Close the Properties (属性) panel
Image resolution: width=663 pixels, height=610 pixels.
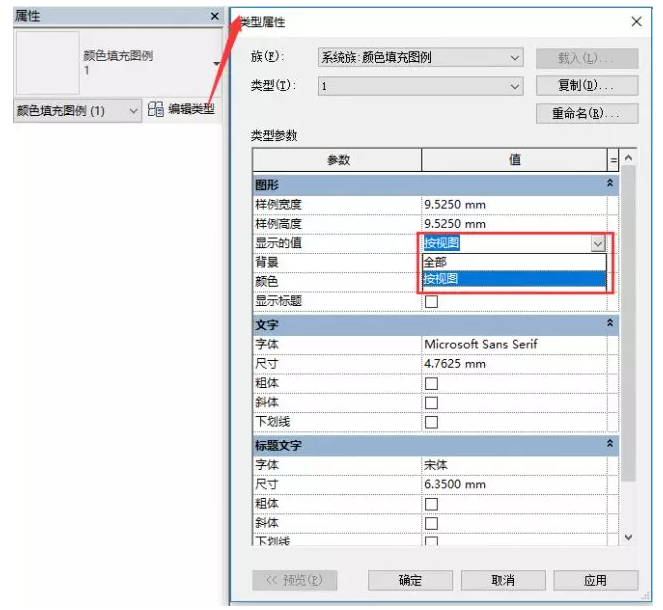click(214, 17)
